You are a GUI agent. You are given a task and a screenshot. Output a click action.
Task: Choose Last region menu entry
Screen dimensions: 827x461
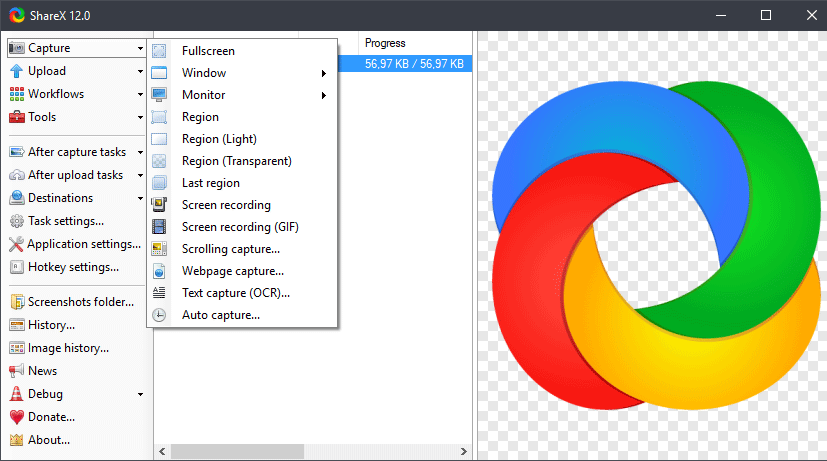click(243, 183)
